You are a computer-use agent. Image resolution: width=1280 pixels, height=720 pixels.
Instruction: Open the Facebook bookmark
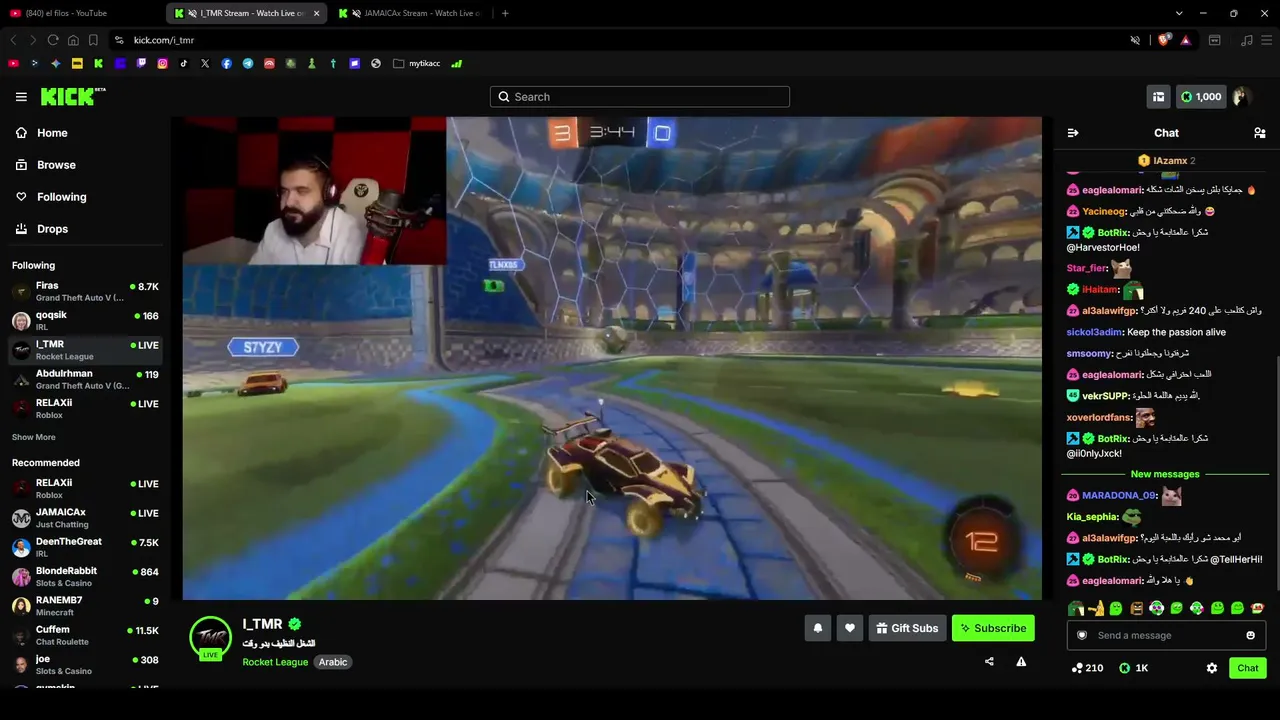(x=227, y=63)
